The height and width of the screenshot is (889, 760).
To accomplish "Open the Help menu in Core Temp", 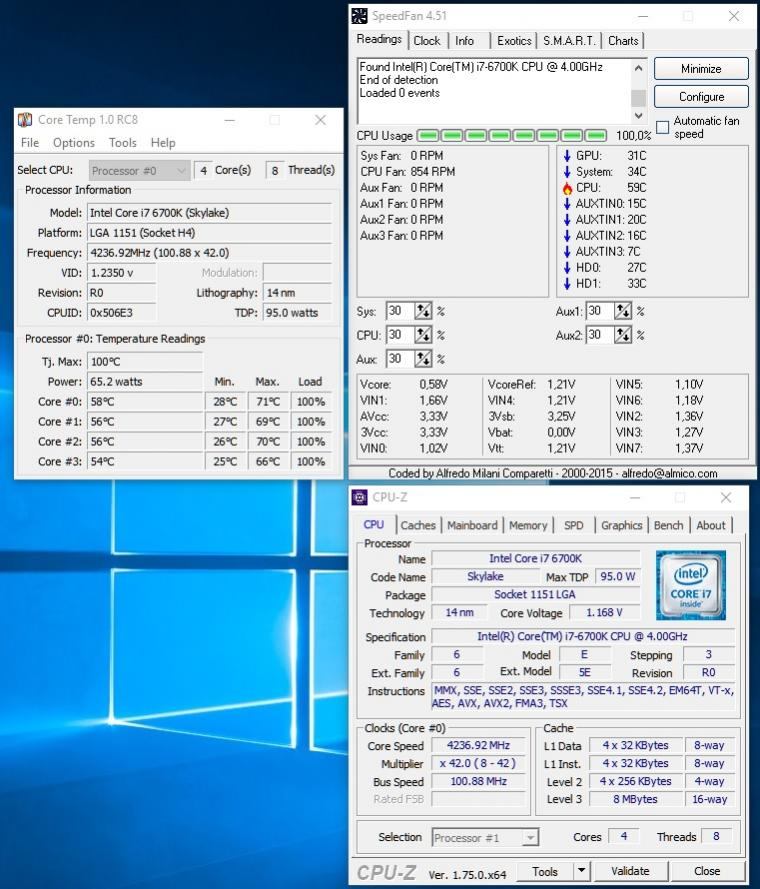I will pyautogui.click(x=163, y=143).
